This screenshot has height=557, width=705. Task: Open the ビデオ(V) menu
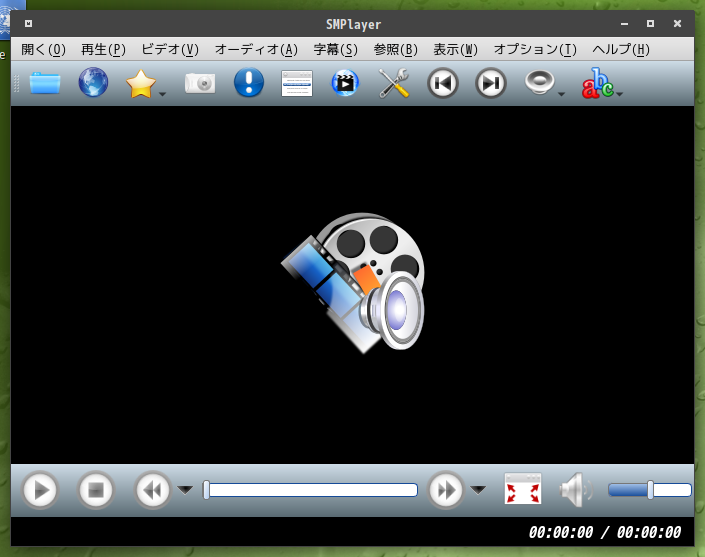pos(170,49)
